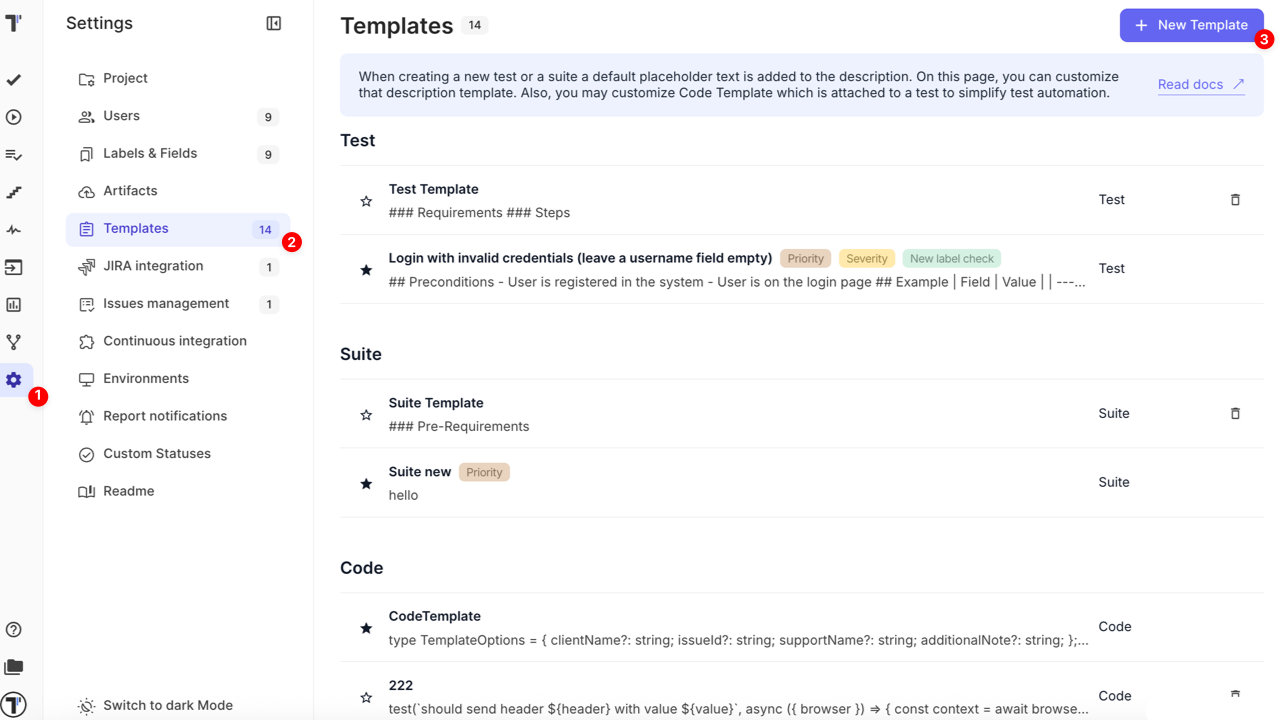This screenshot has width=1280, height=720.
Task: Select Custom Statuses in settings menu
Action: pyautogui.click(x=157, y=453)
